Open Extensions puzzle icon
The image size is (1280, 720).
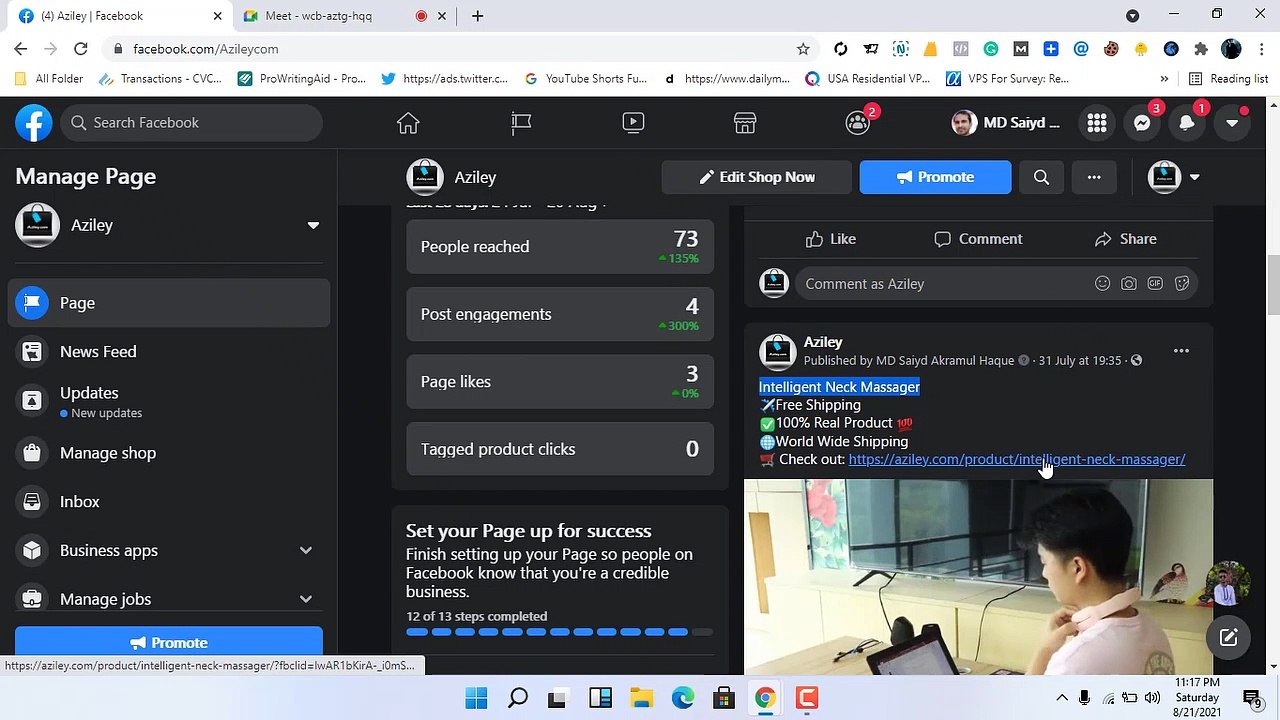[x=1201, y=48]
